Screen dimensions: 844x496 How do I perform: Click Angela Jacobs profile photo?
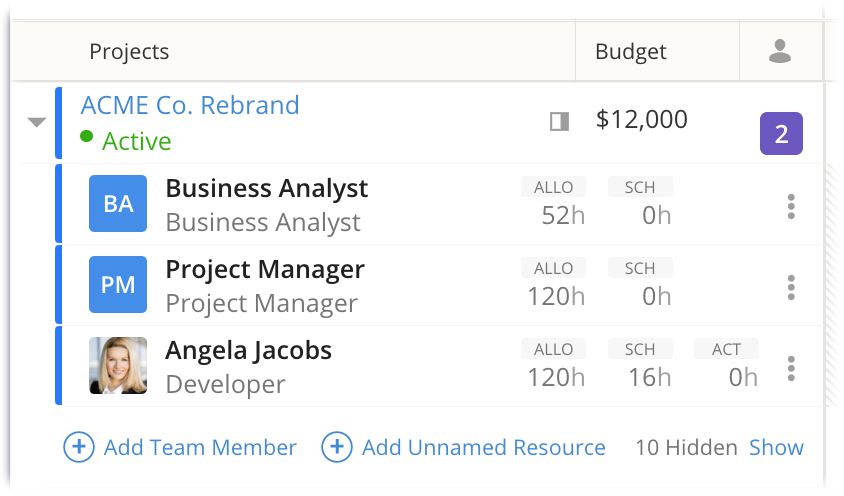click(118, 366)
